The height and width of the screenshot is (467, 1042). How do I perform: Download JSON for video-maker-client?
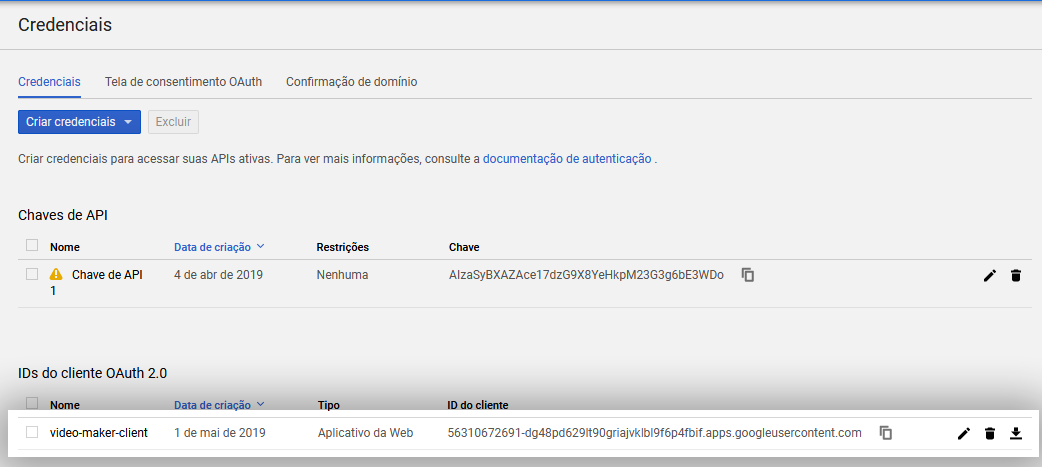1015,434
